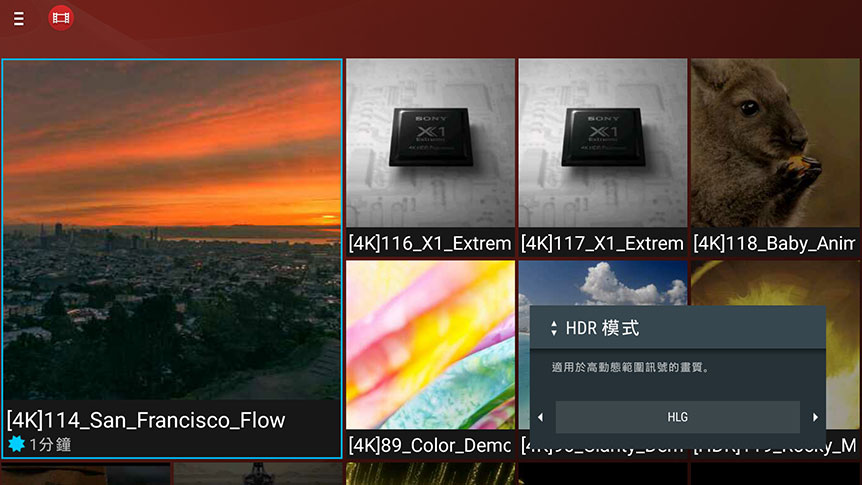This screenshot has width=862, height=485.
Task: Click the [4K]114_San_Francisco_Flow title label
Action: (x=146, y=421)
